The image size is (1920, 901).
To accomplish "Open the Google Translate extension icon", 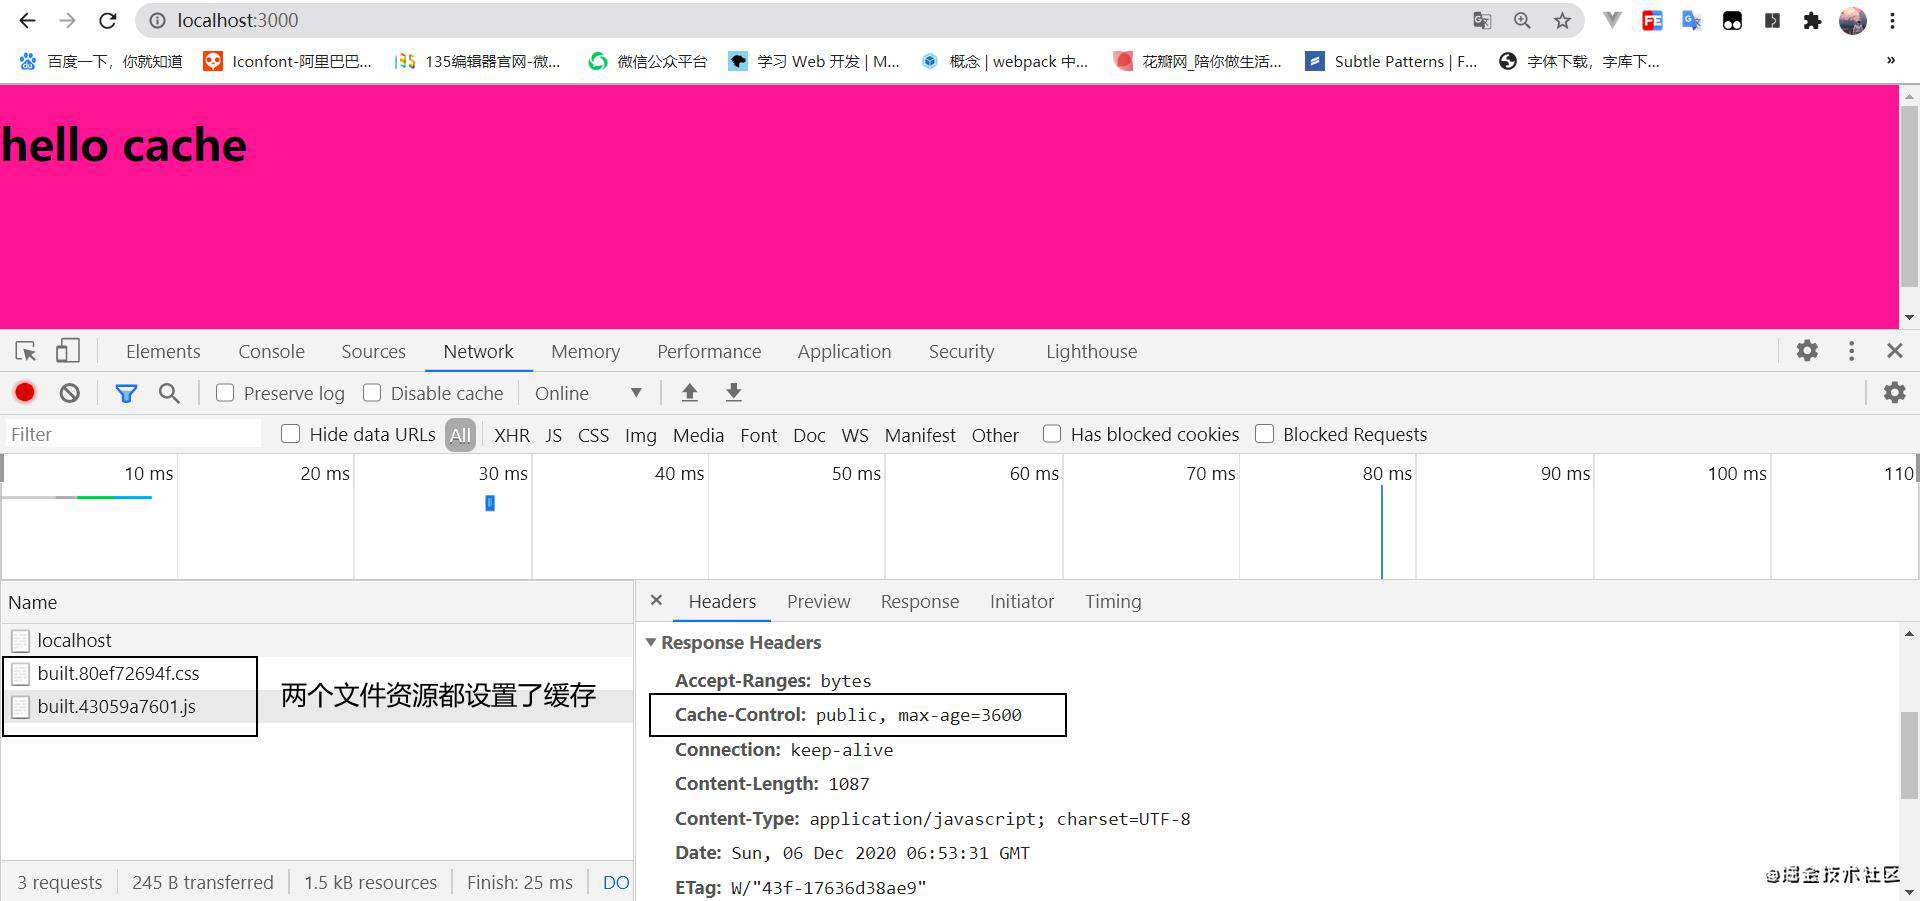I will (x=1692, y=20).
